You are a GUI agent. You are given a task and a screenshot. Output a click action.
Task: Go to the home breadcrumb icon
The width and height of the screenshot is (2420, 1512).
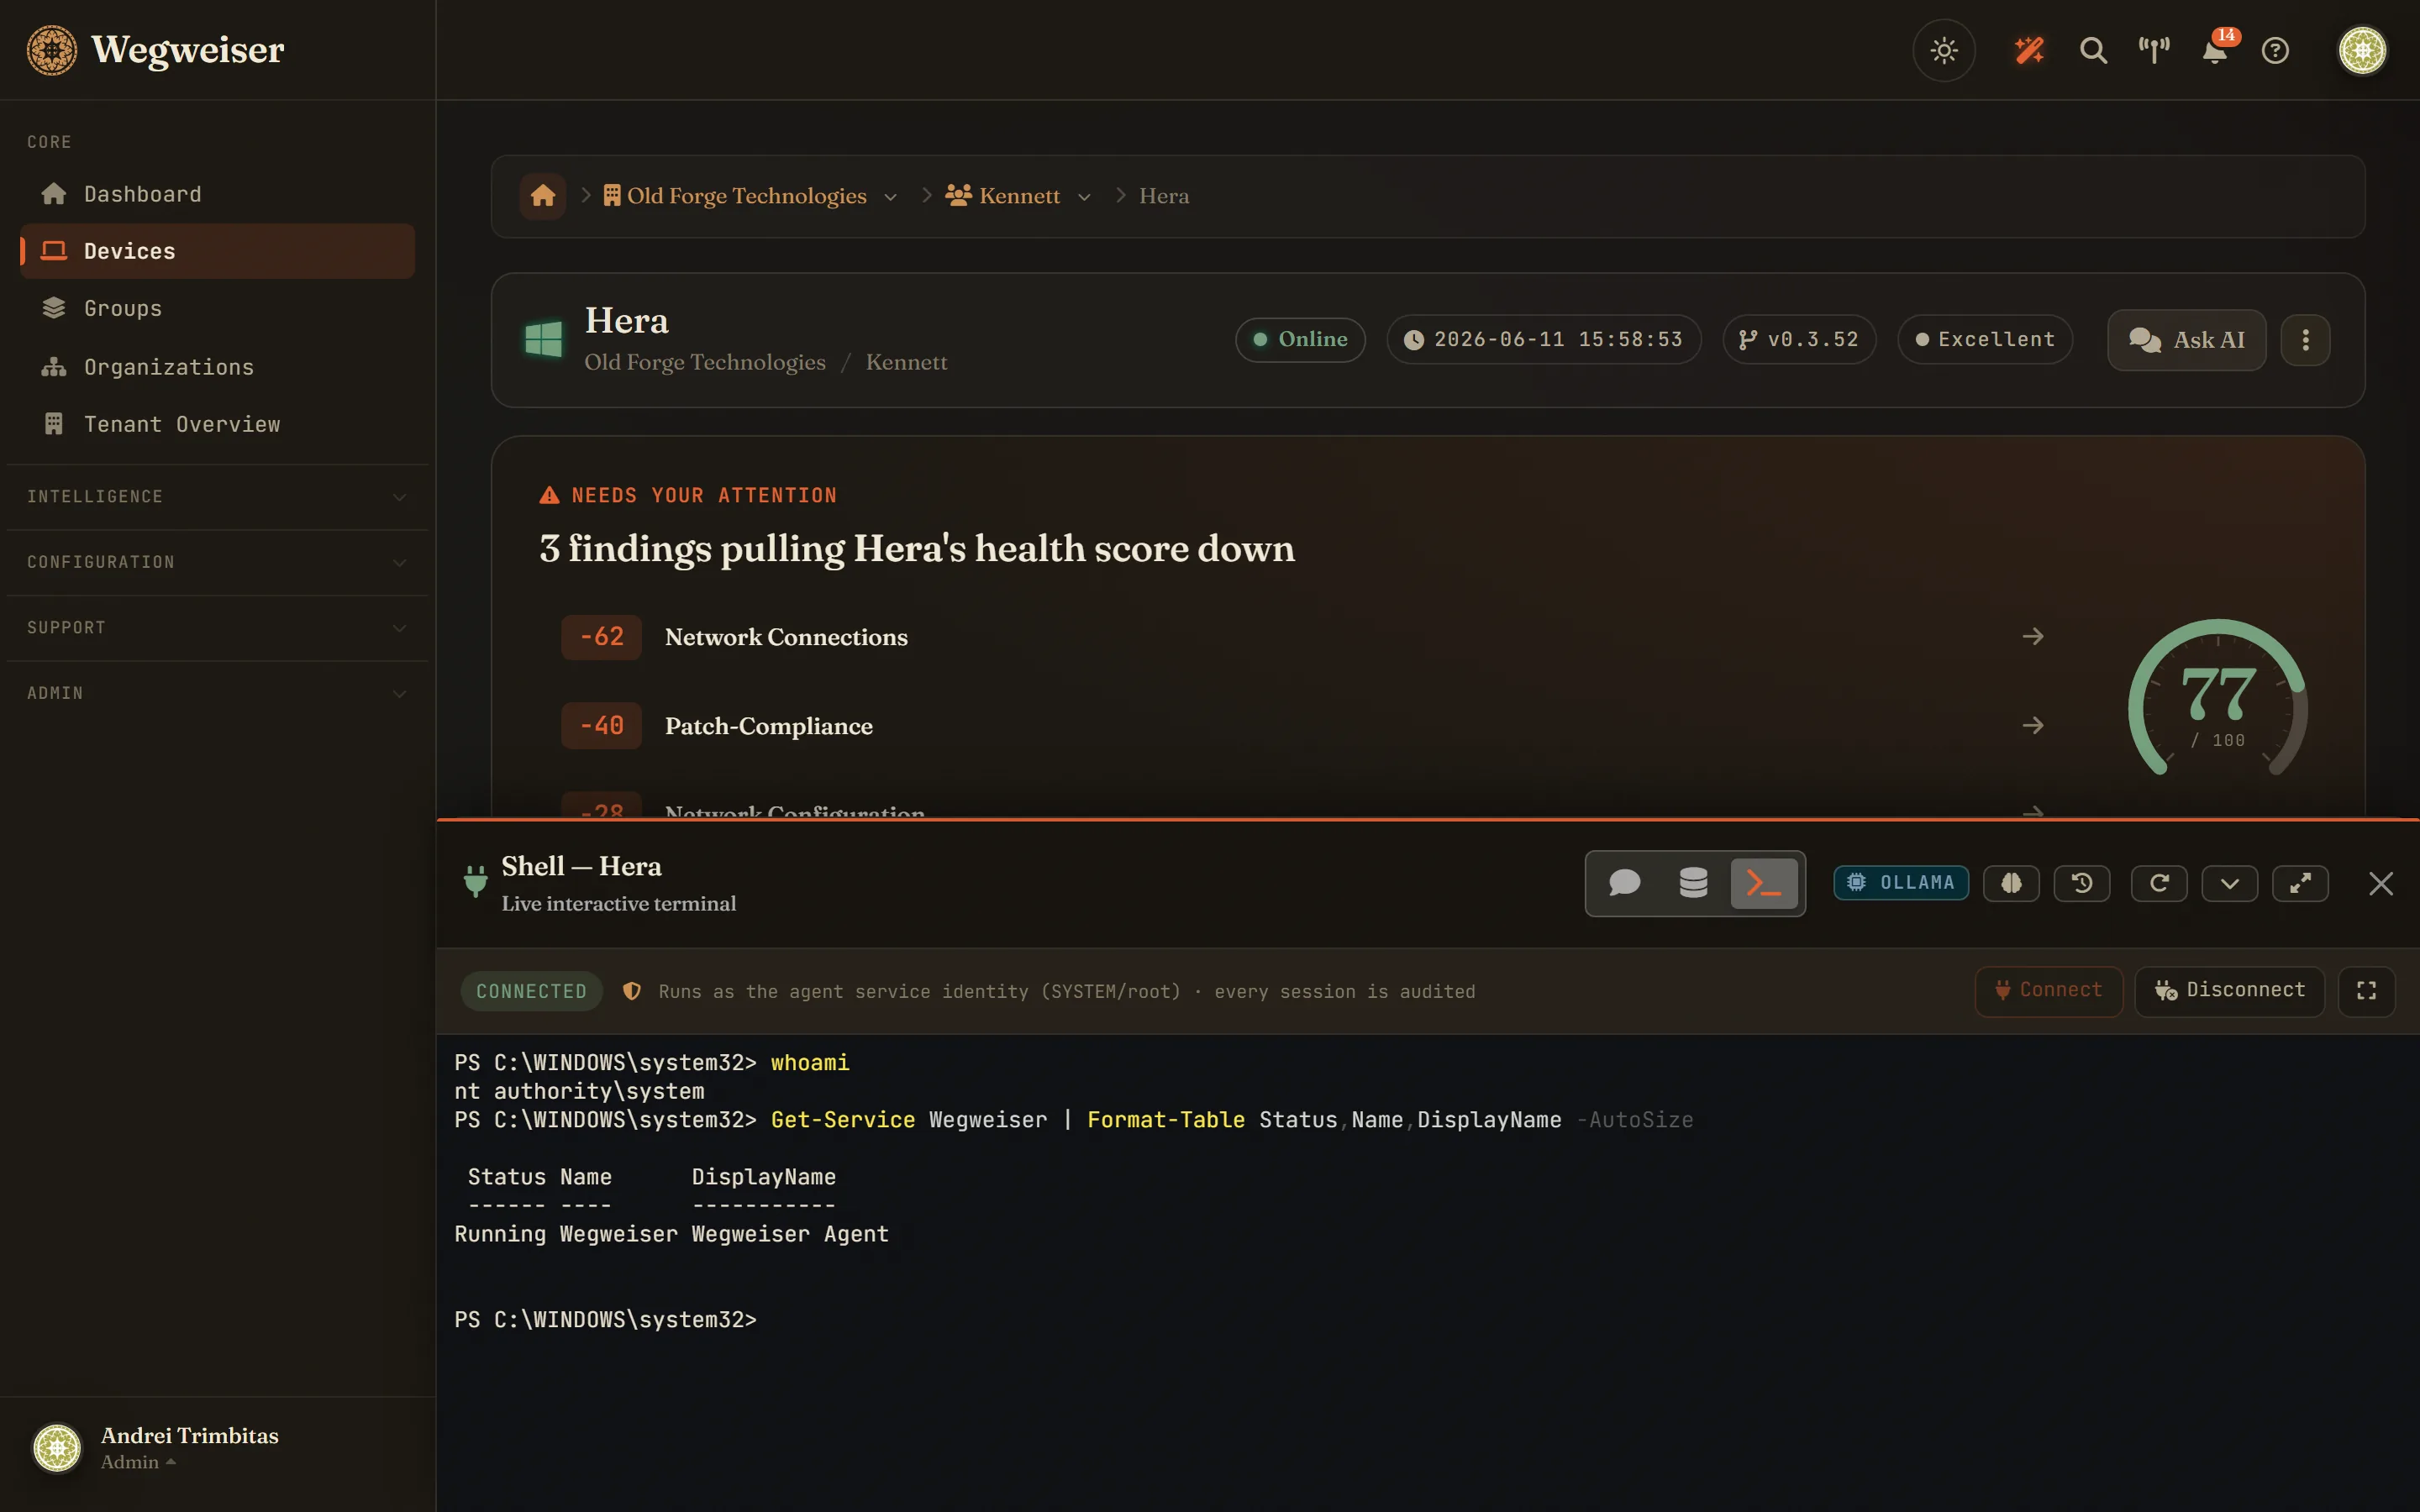pos(543,196)
